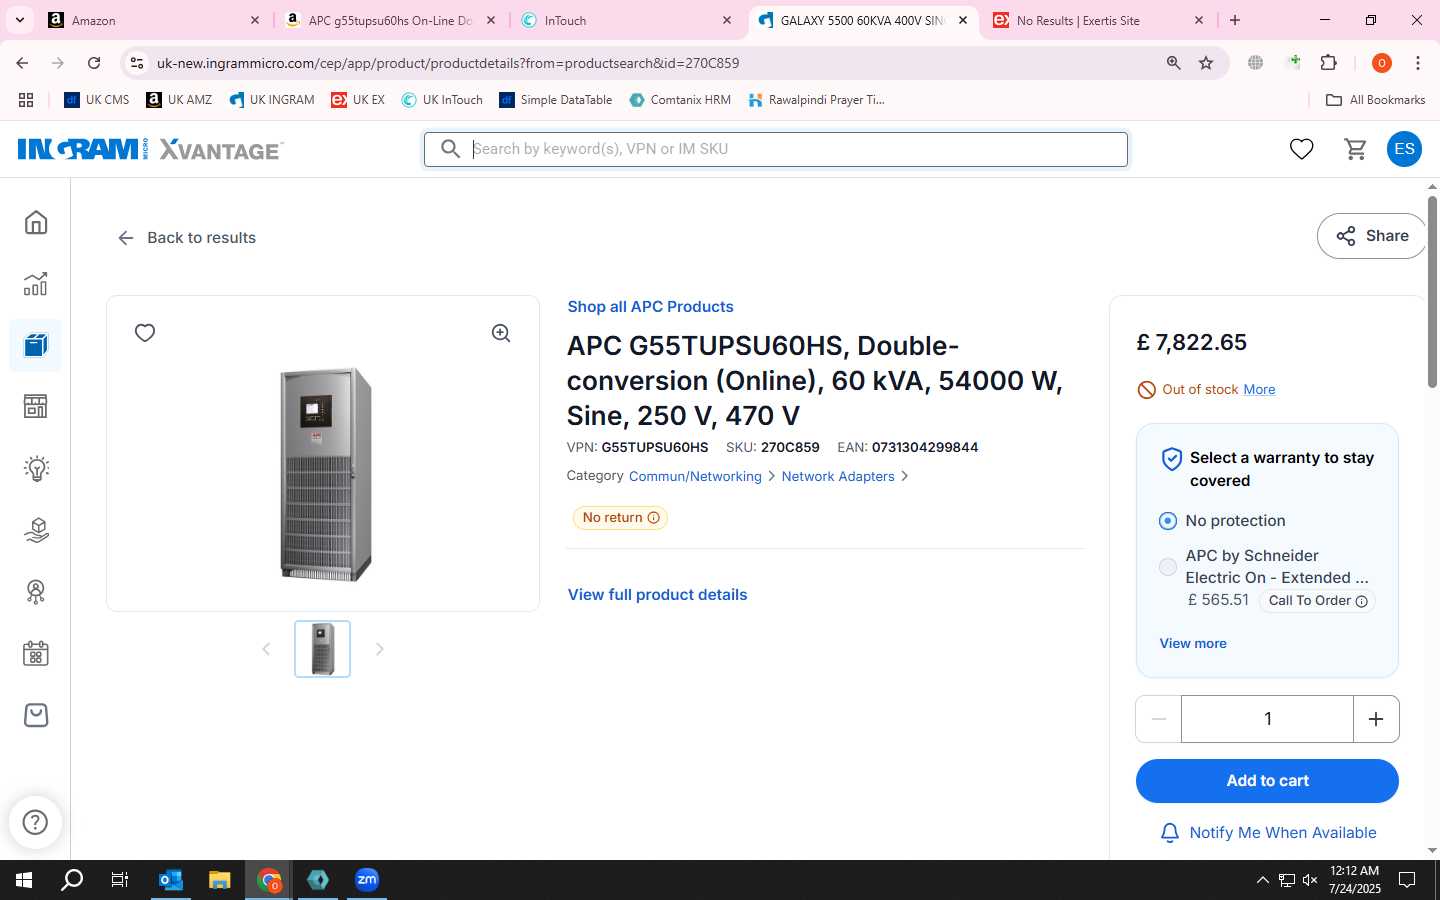Open the ES user profile avatar
The image size is (1440, 900).
(1404, 149)
